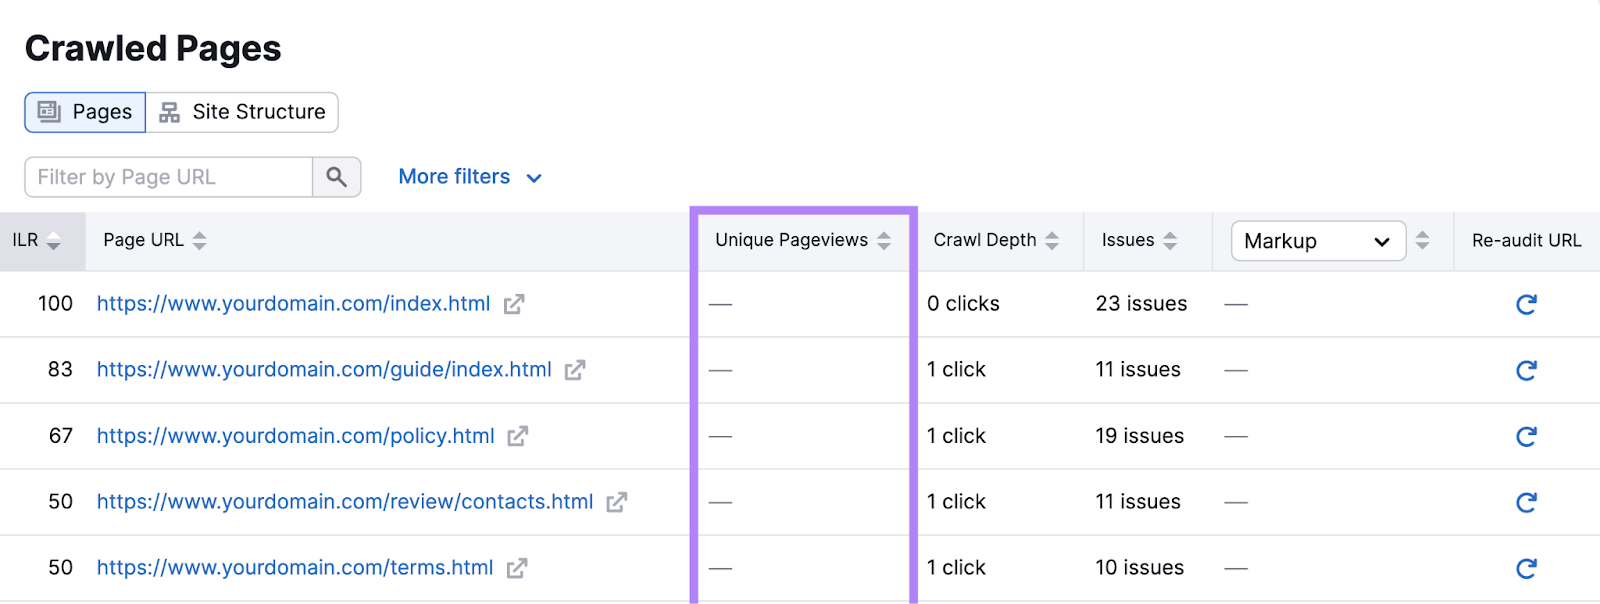Click re-audit icon for terms.html row
1600x604 pixels.
(x=1526, y=569)
